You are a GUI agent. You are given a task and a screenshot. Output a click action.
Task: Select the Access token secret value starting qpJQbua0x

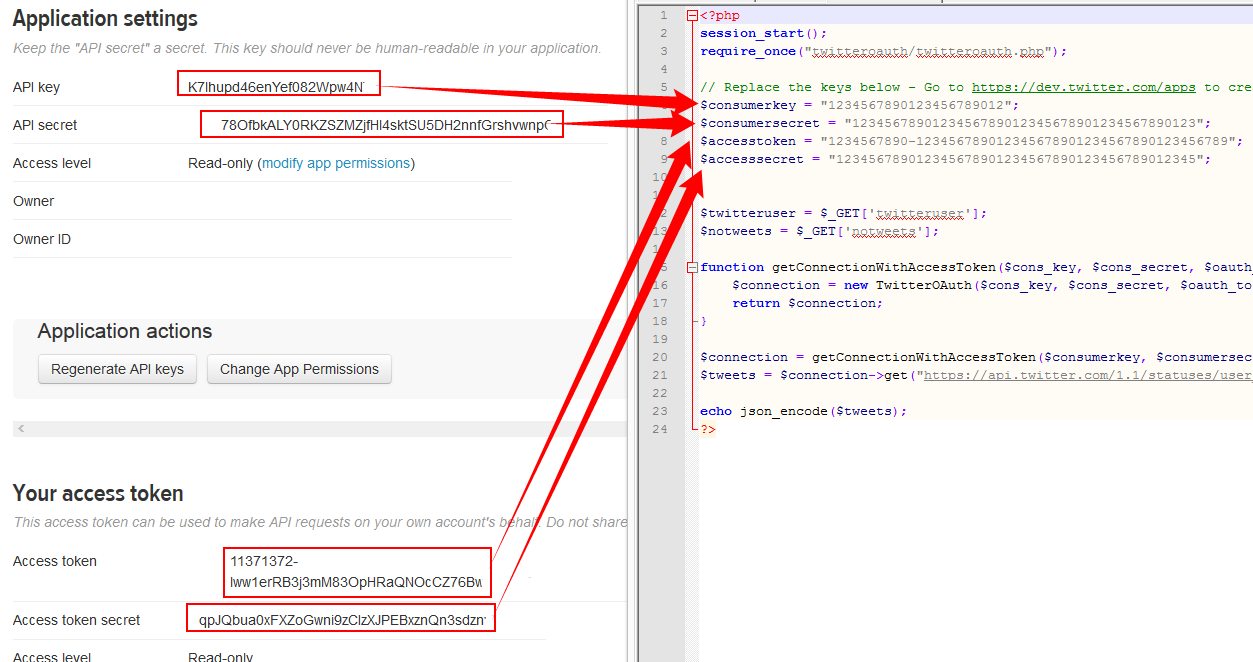[x=342, y=620]
